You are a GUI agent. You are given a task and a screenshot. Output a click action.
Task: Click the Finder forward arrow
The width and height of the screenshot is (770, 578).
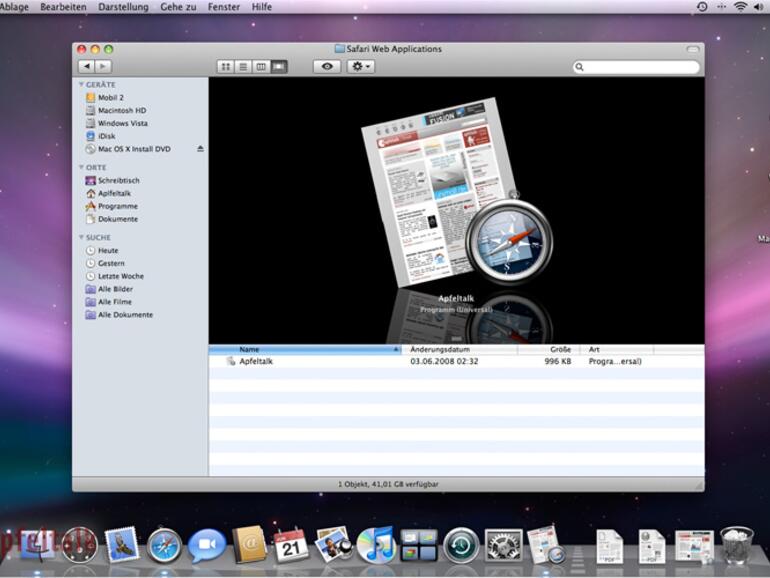[x=101, y=67]
